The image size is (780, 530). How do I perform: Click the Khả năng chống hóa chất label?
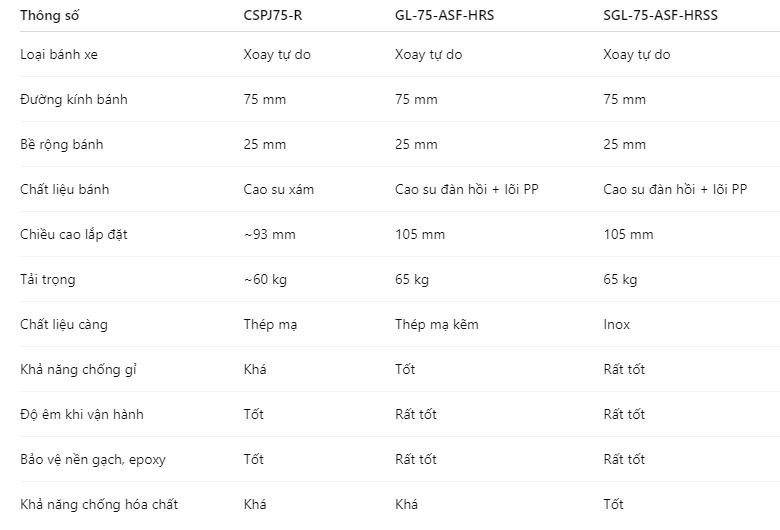coord(99,504)
